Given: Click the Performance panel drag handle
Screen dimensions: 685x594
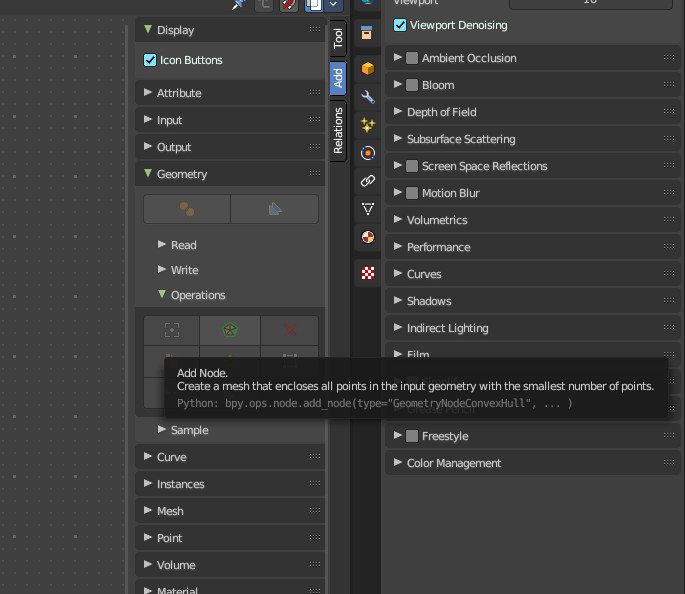Looking at the screenshot, I should coord(668,247).
